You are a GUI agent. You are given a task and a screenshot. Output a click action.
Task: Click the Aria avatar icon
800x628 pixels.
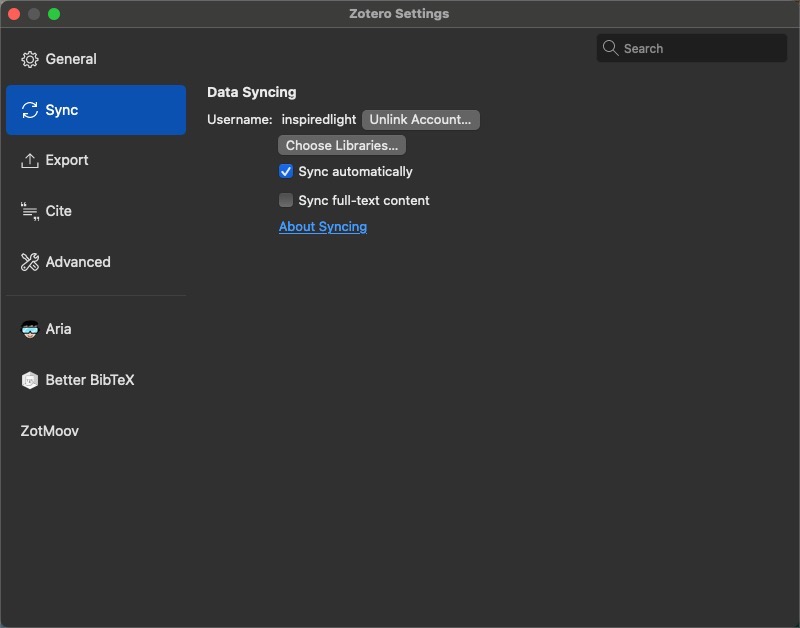click(x=30, y=329)
